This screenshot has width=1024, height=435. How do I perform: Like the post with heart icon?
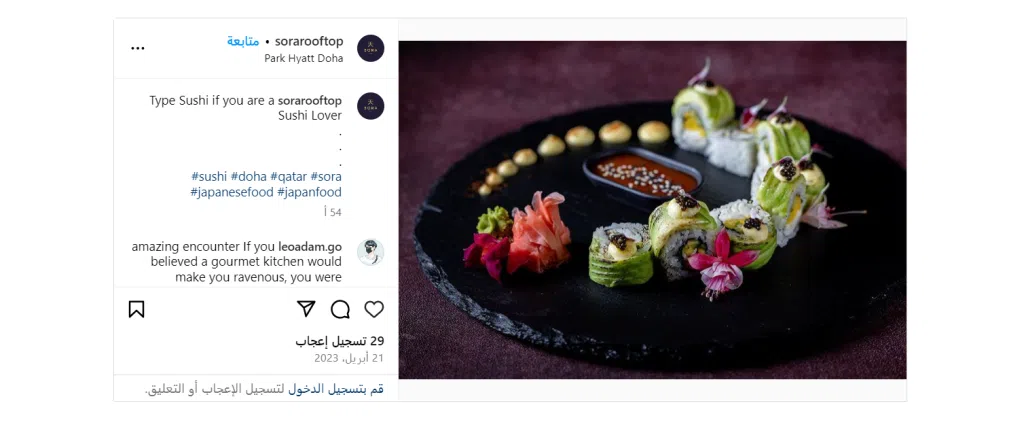click(x=374, y=309)
